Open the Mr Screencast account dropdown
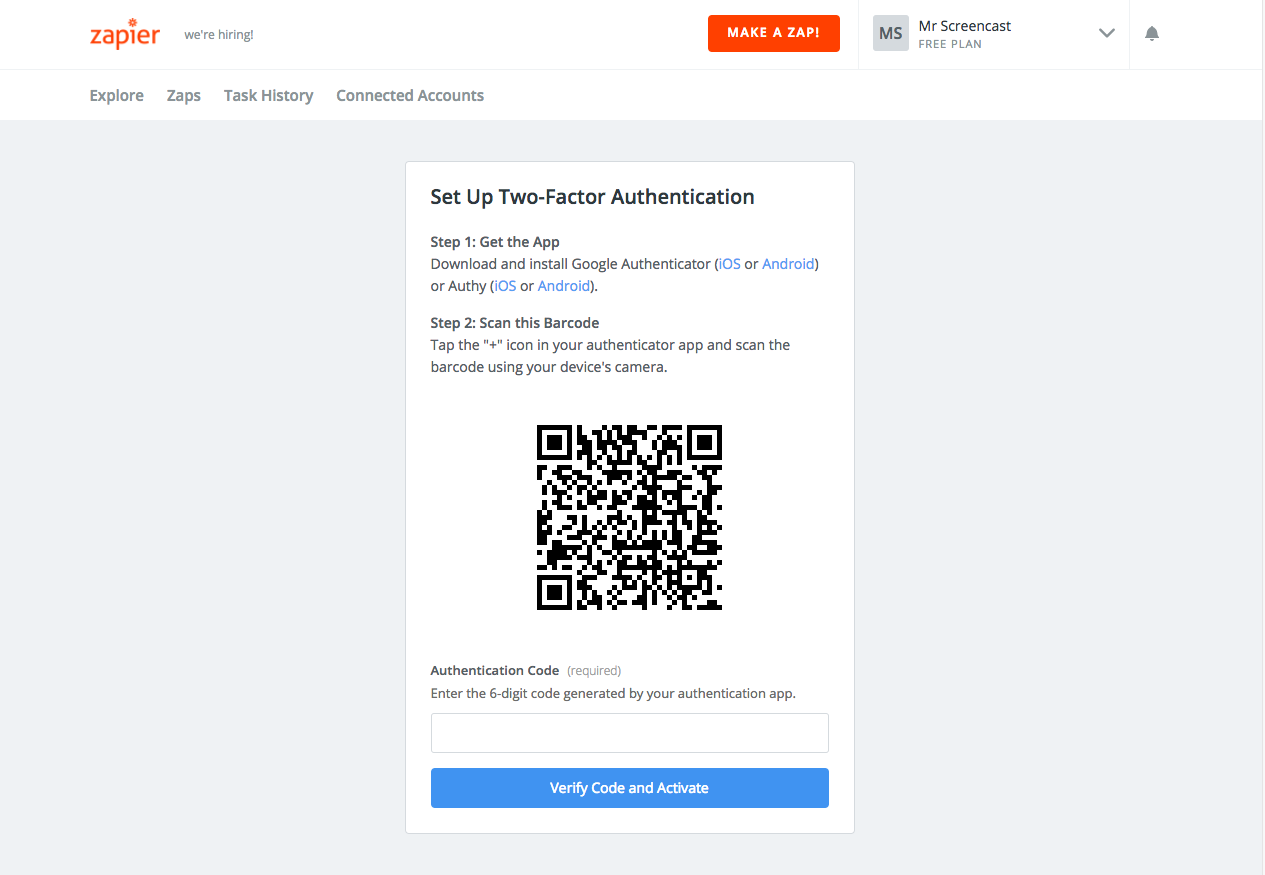 click(964, 25)
